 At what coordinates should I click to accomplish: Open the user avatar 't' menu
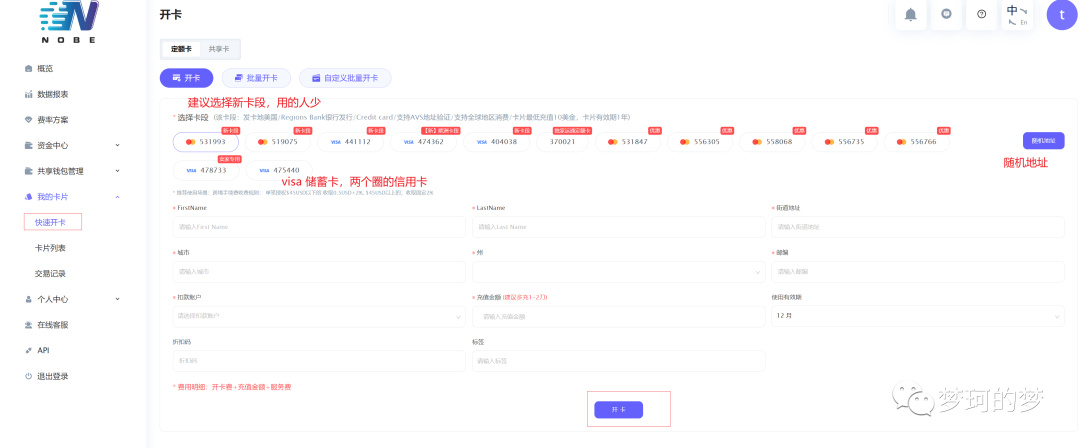click(1062, 14)
